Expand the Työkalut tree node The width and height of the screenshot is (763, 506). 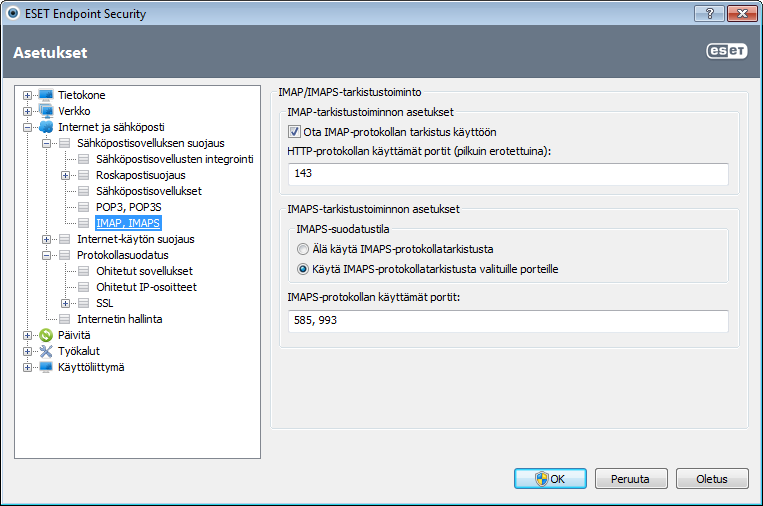[x=27, y=351]
